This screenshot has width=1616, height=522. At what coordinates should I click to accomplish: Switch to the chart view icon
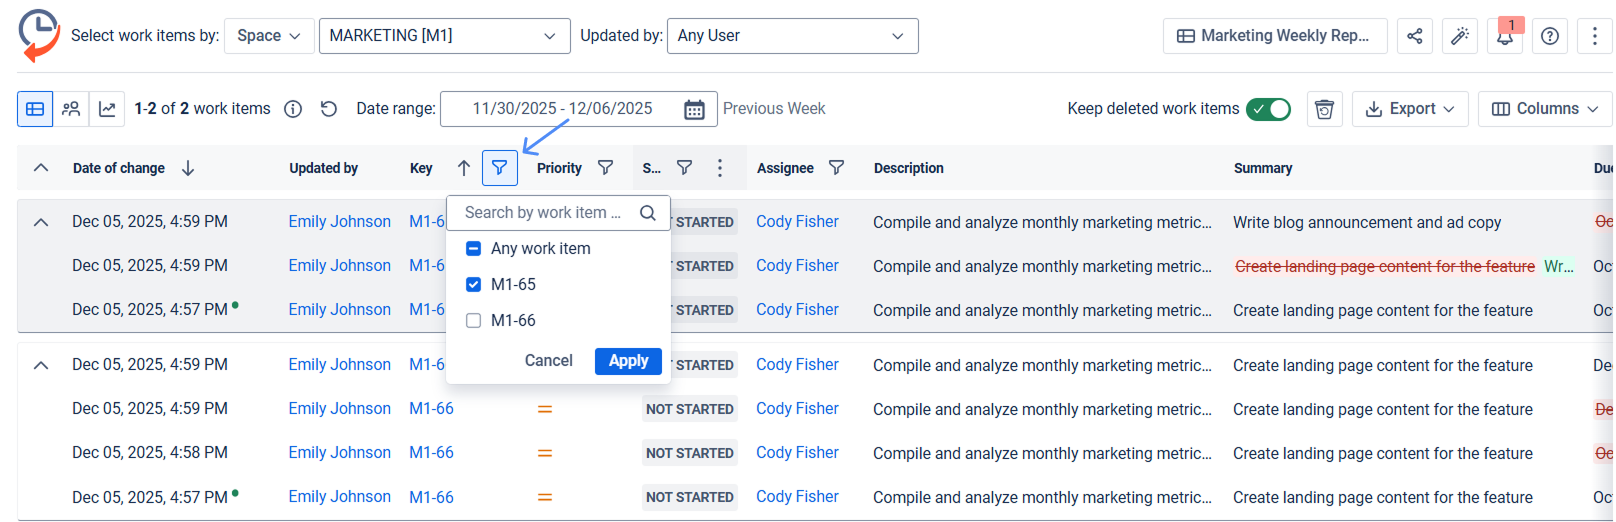(107, 109)
